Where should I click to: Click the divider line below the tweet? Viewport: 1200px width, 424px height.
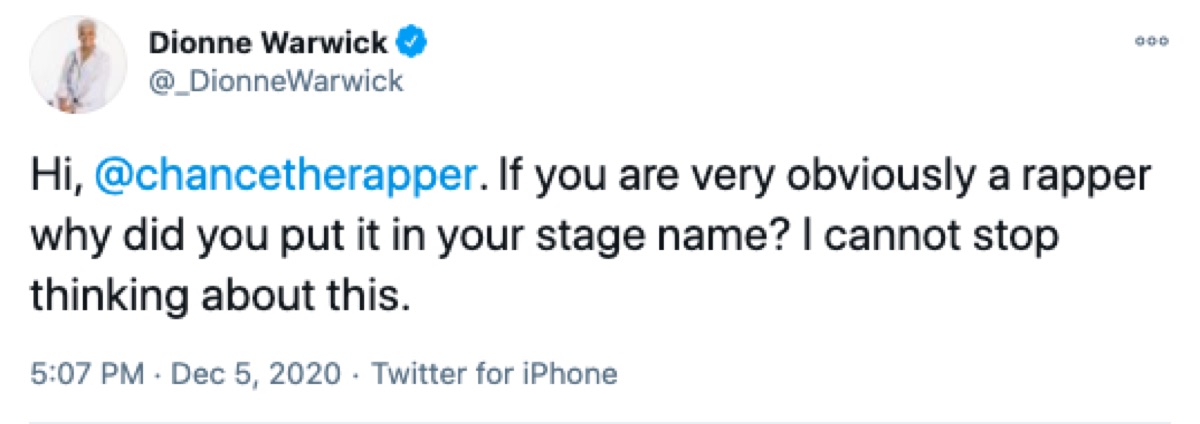[x=600, y=419]
